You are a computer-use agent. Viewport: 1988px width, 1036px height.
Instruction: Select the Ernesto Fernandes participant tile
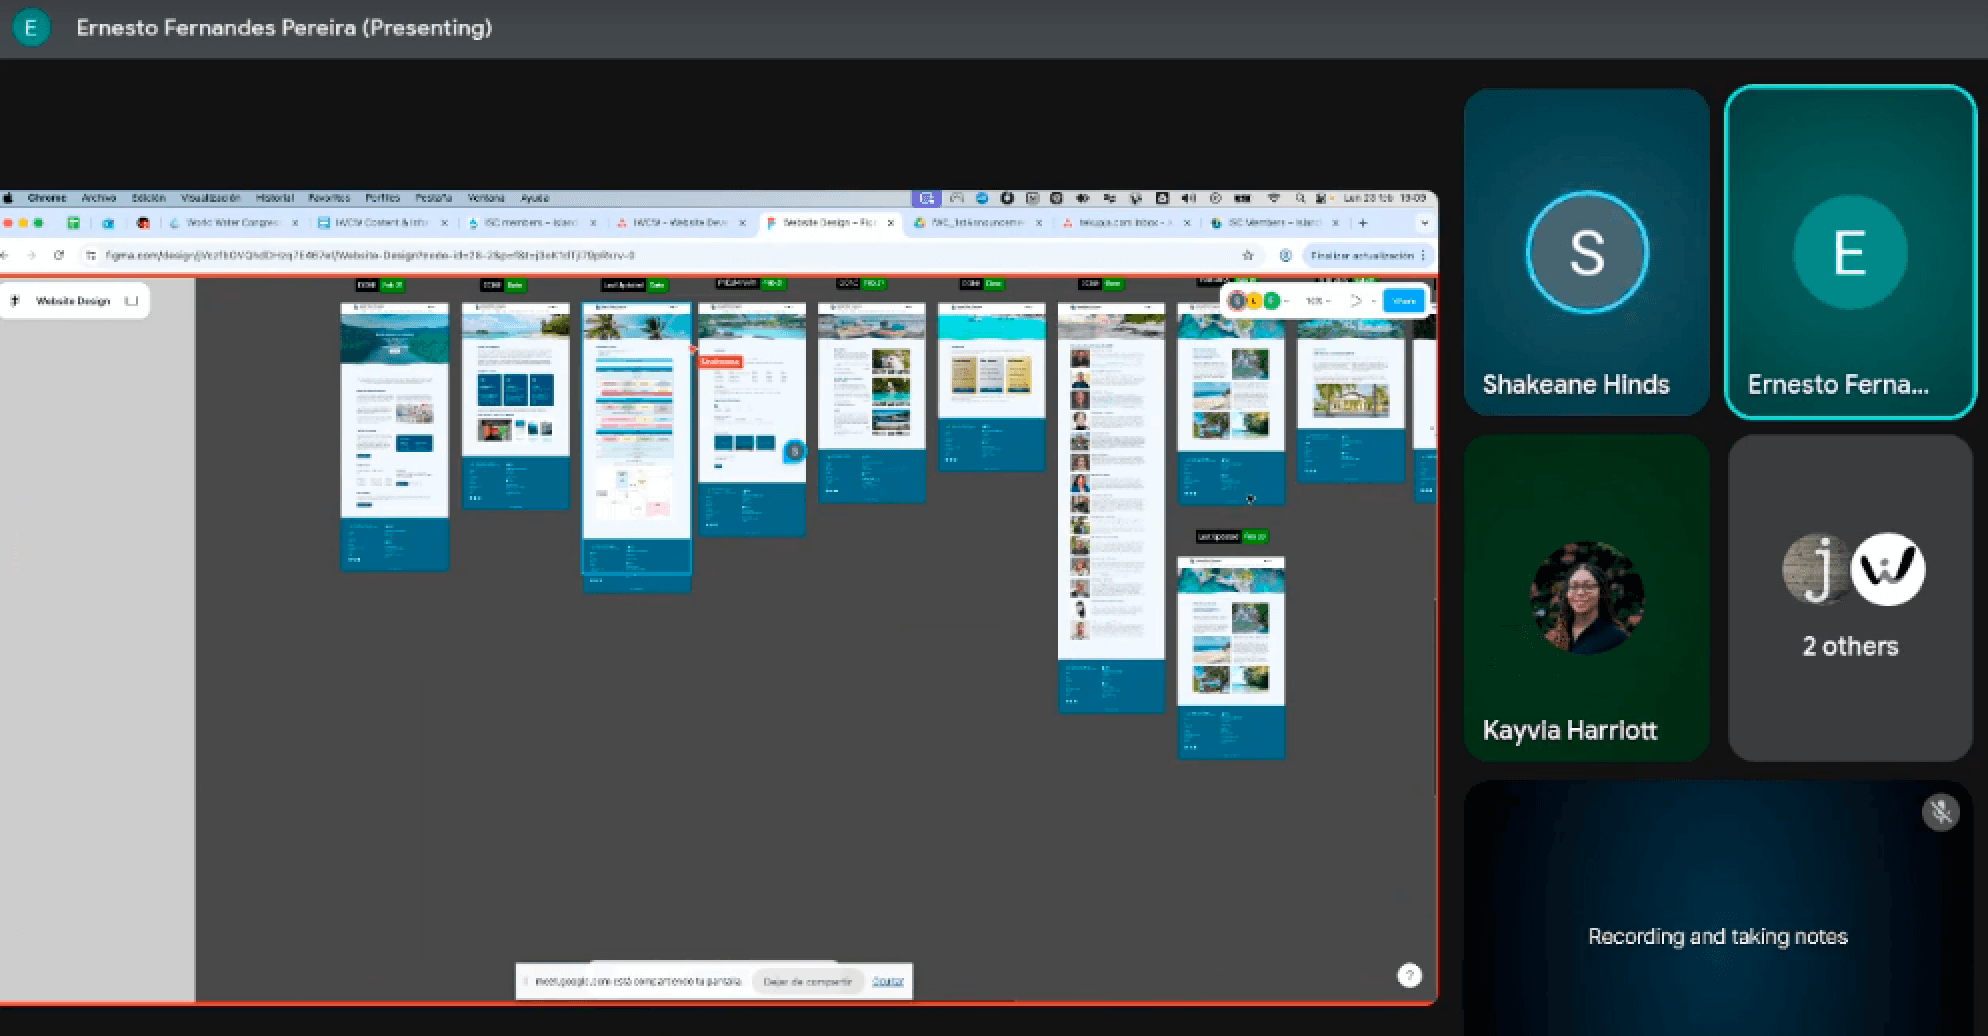[1850, 251]
